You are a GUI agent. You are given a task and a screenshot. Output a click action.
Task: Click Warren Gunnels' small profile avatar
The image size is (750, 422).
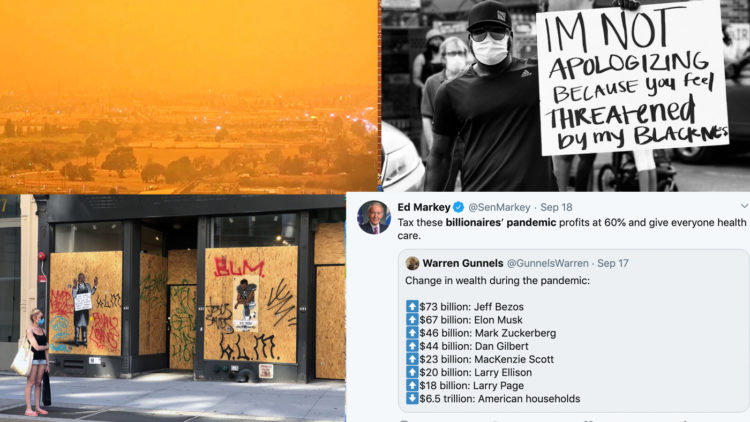pyautogui.click(x=412, y=263)
